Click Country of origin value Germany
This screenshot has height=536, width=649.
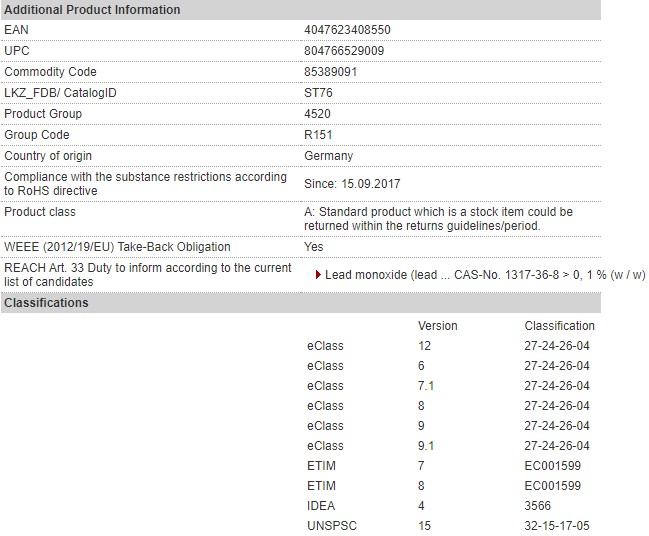click(328, 156)
